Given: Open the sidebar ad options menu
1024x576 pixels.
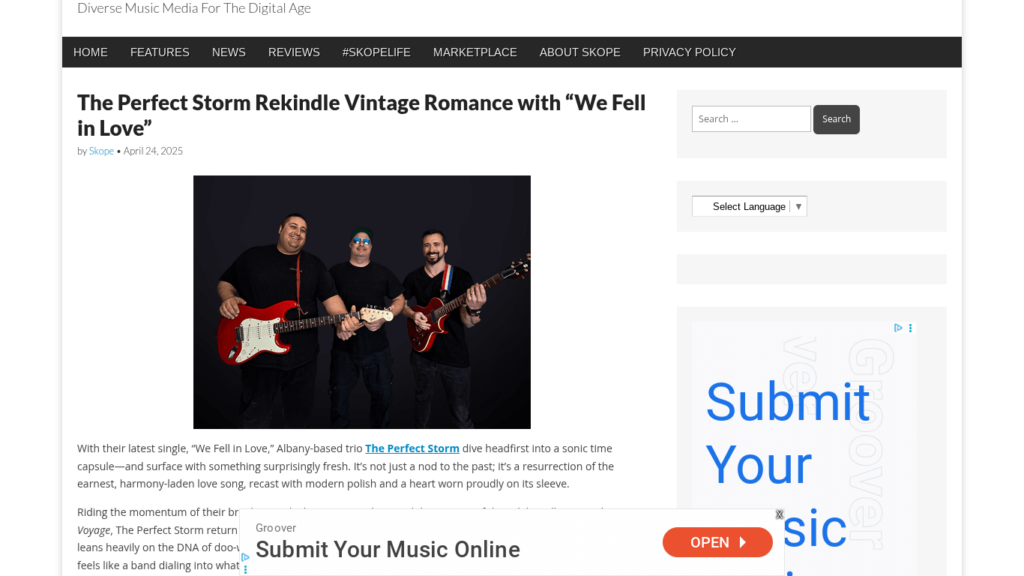Looking at the screenshot, I should [x=910, y=328].
